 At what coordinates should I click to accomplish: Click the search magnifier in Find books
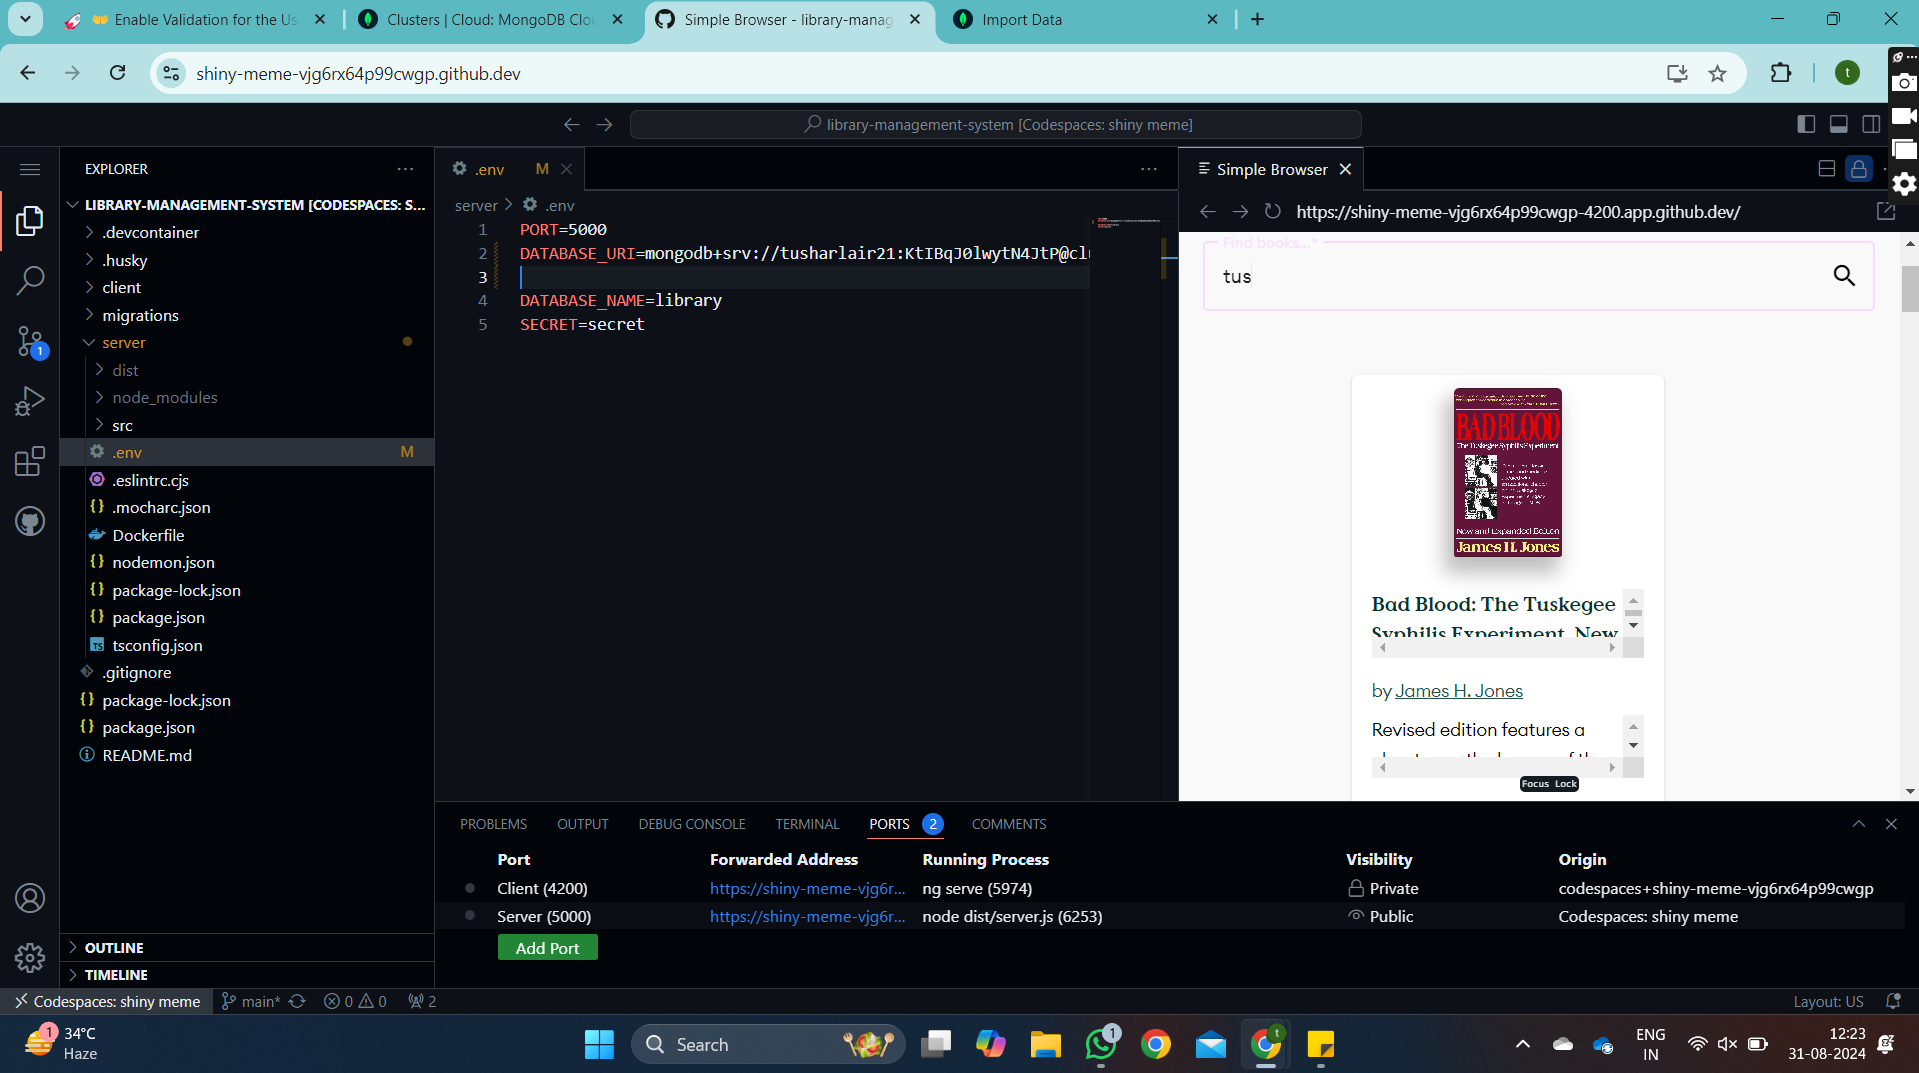[x=1843, y=276]
